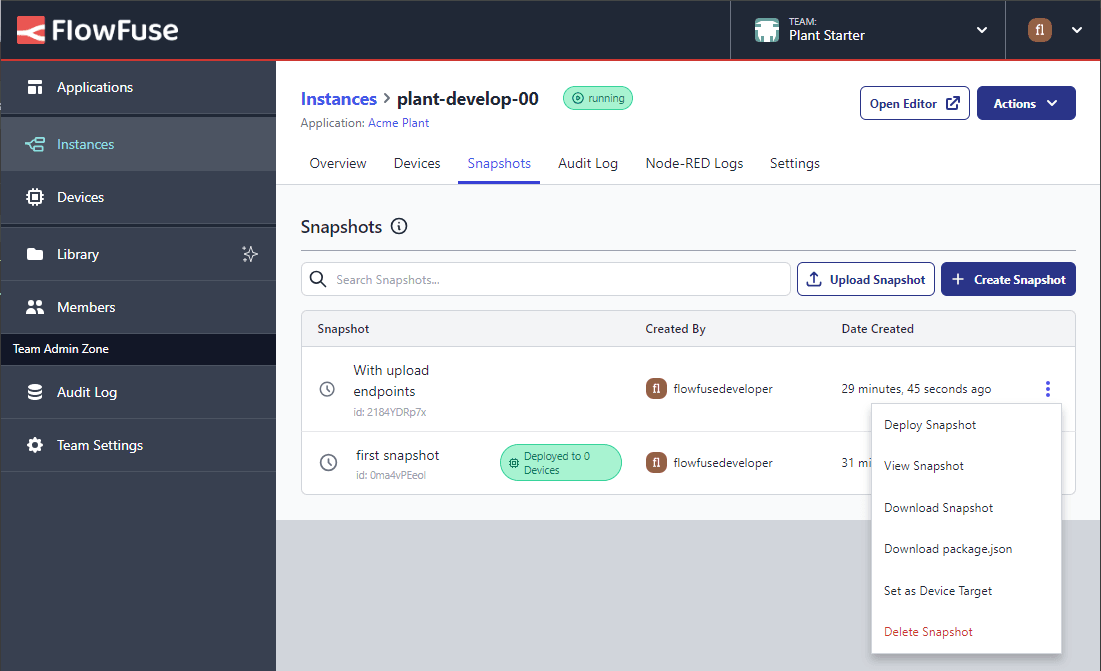The height and width of the screenshot is (671, 1101).
Task: Open the three-dot menu on the upload snapshot
Action: click(1047, 389)
